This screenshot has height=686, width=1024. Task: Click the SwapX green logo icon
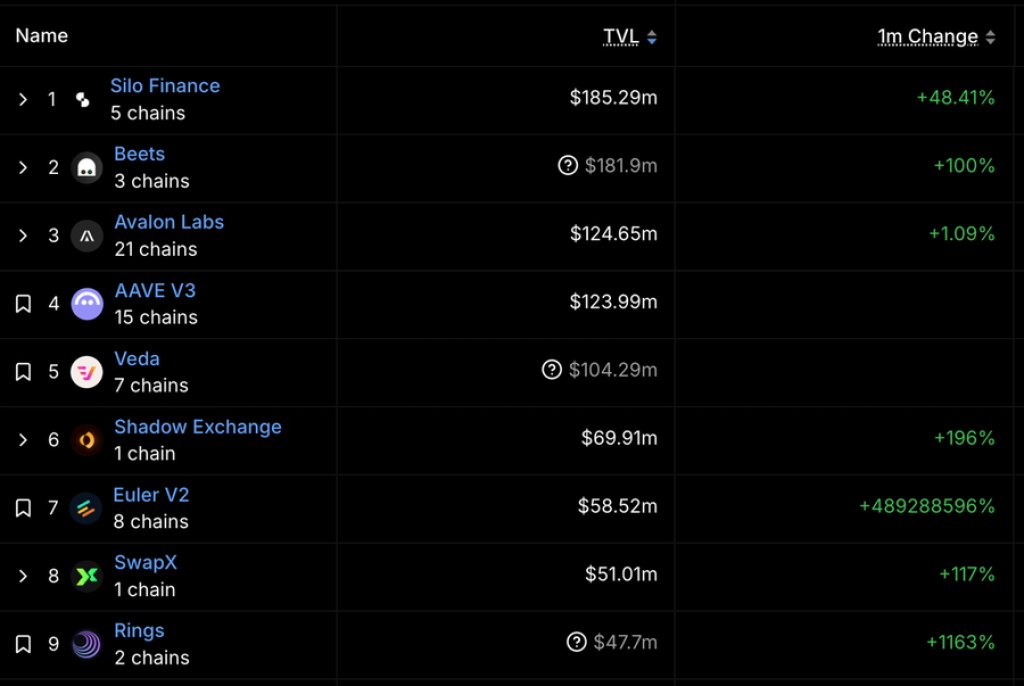click(x=87, y=576)
